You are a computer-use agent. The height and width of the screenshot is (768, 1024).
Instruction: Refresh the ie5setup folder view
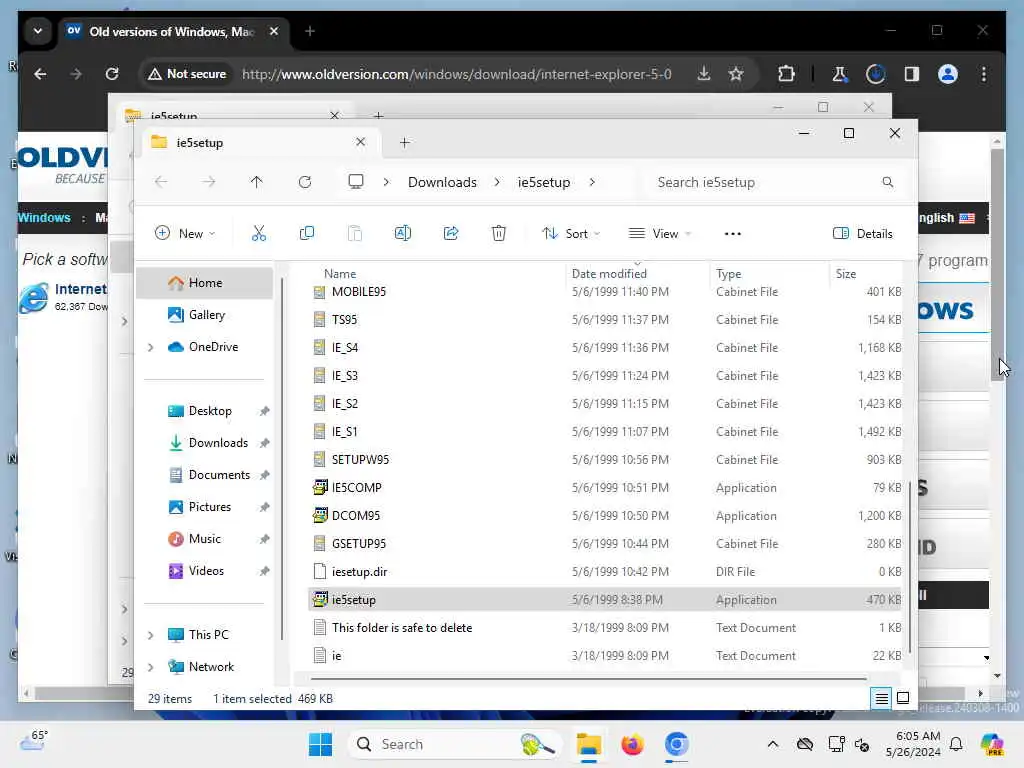[x=305, y=182]
